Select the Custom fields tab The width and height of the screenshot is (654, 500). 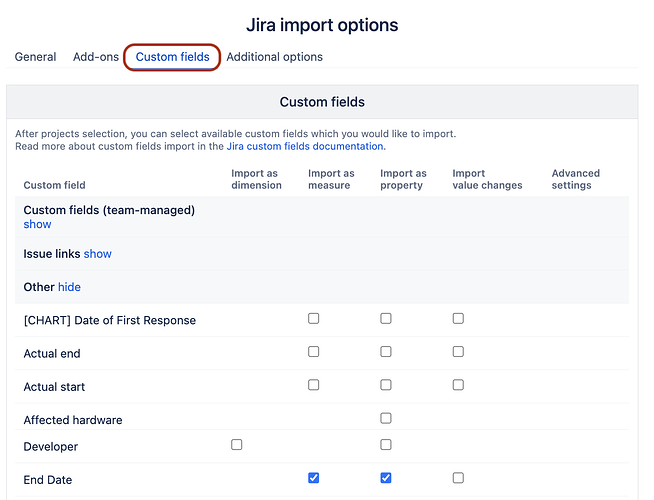click(x=172, y=57)
